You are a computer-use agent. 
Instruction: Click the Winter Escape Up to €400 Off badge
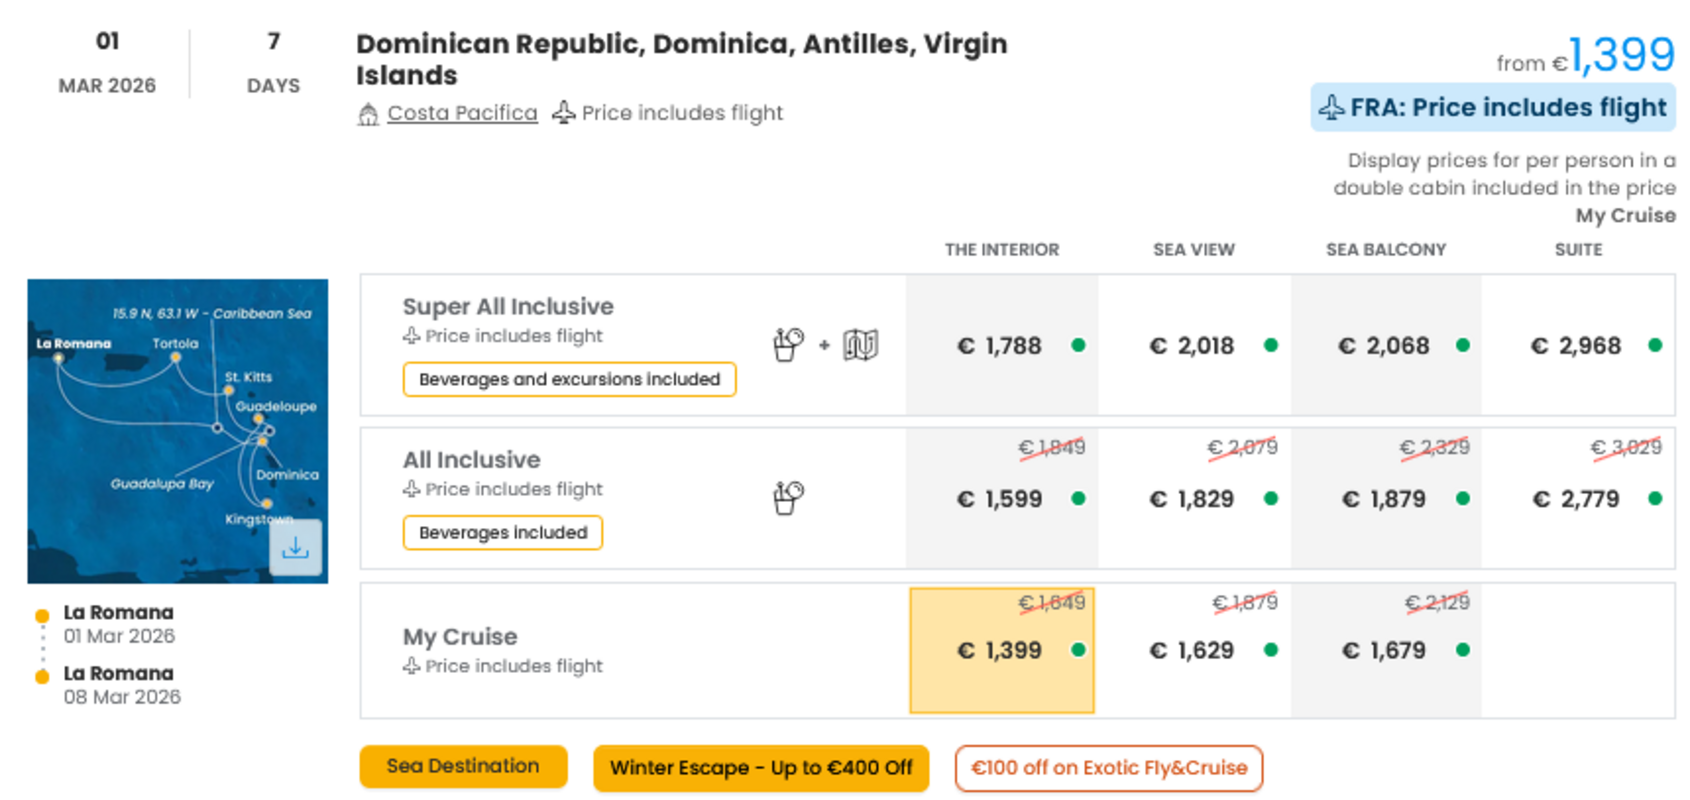[761, 768]
